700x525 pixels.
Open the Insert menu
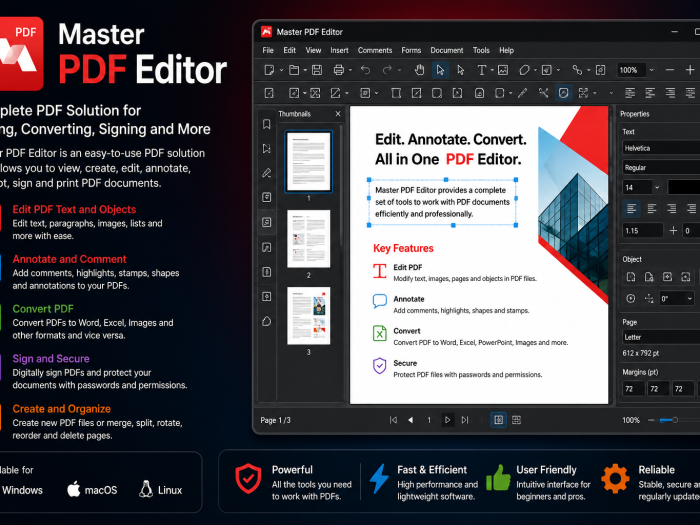coord(339,50)
